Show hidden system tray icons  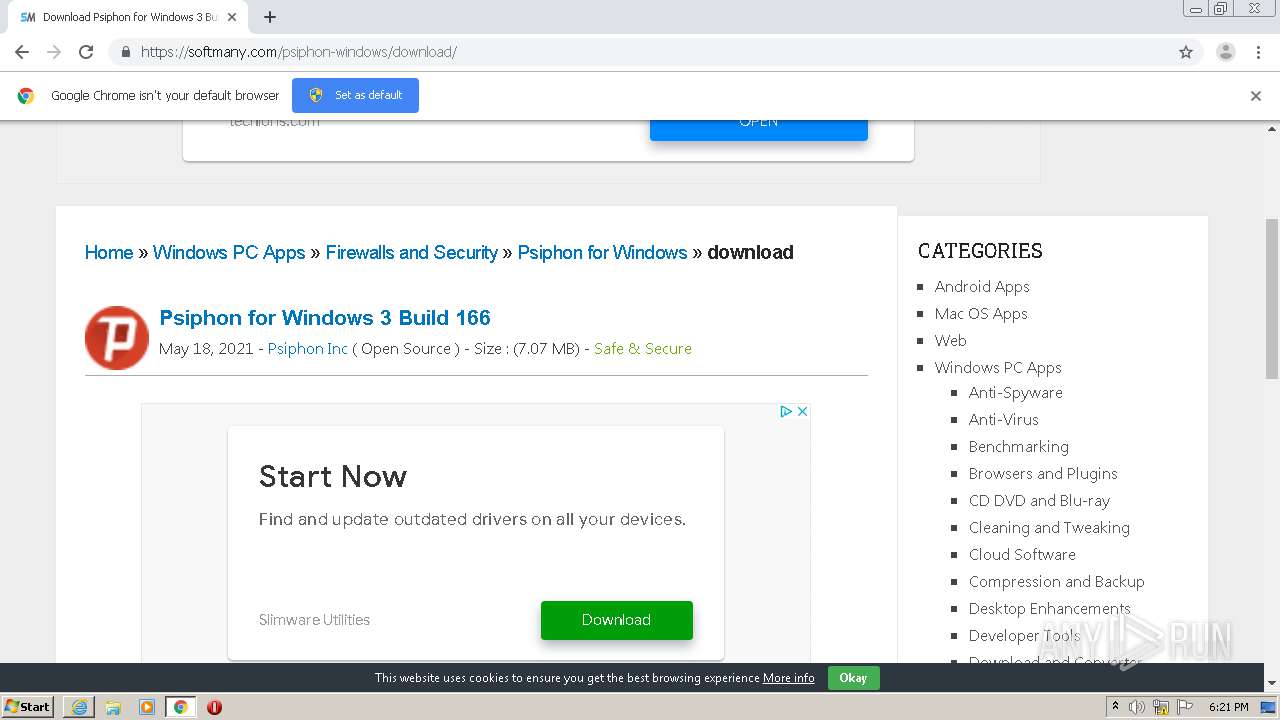[x=1115, y=707]
